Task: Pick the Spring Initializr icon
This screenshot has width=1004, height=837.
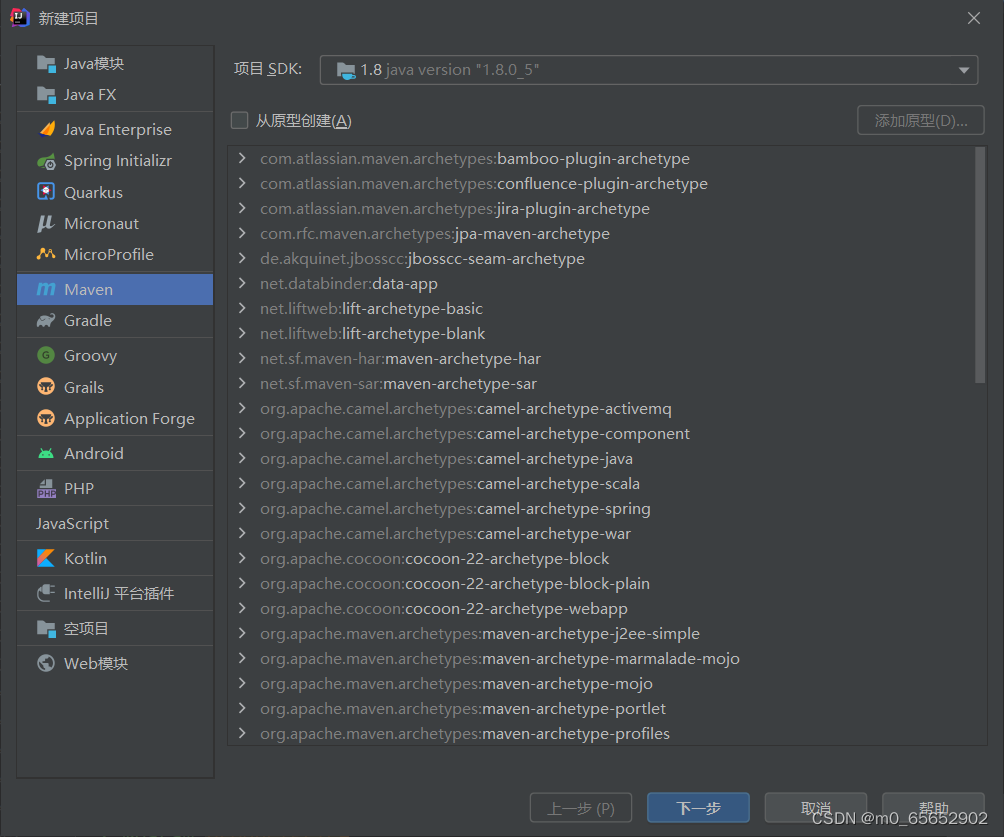Action: pos(46,161)
